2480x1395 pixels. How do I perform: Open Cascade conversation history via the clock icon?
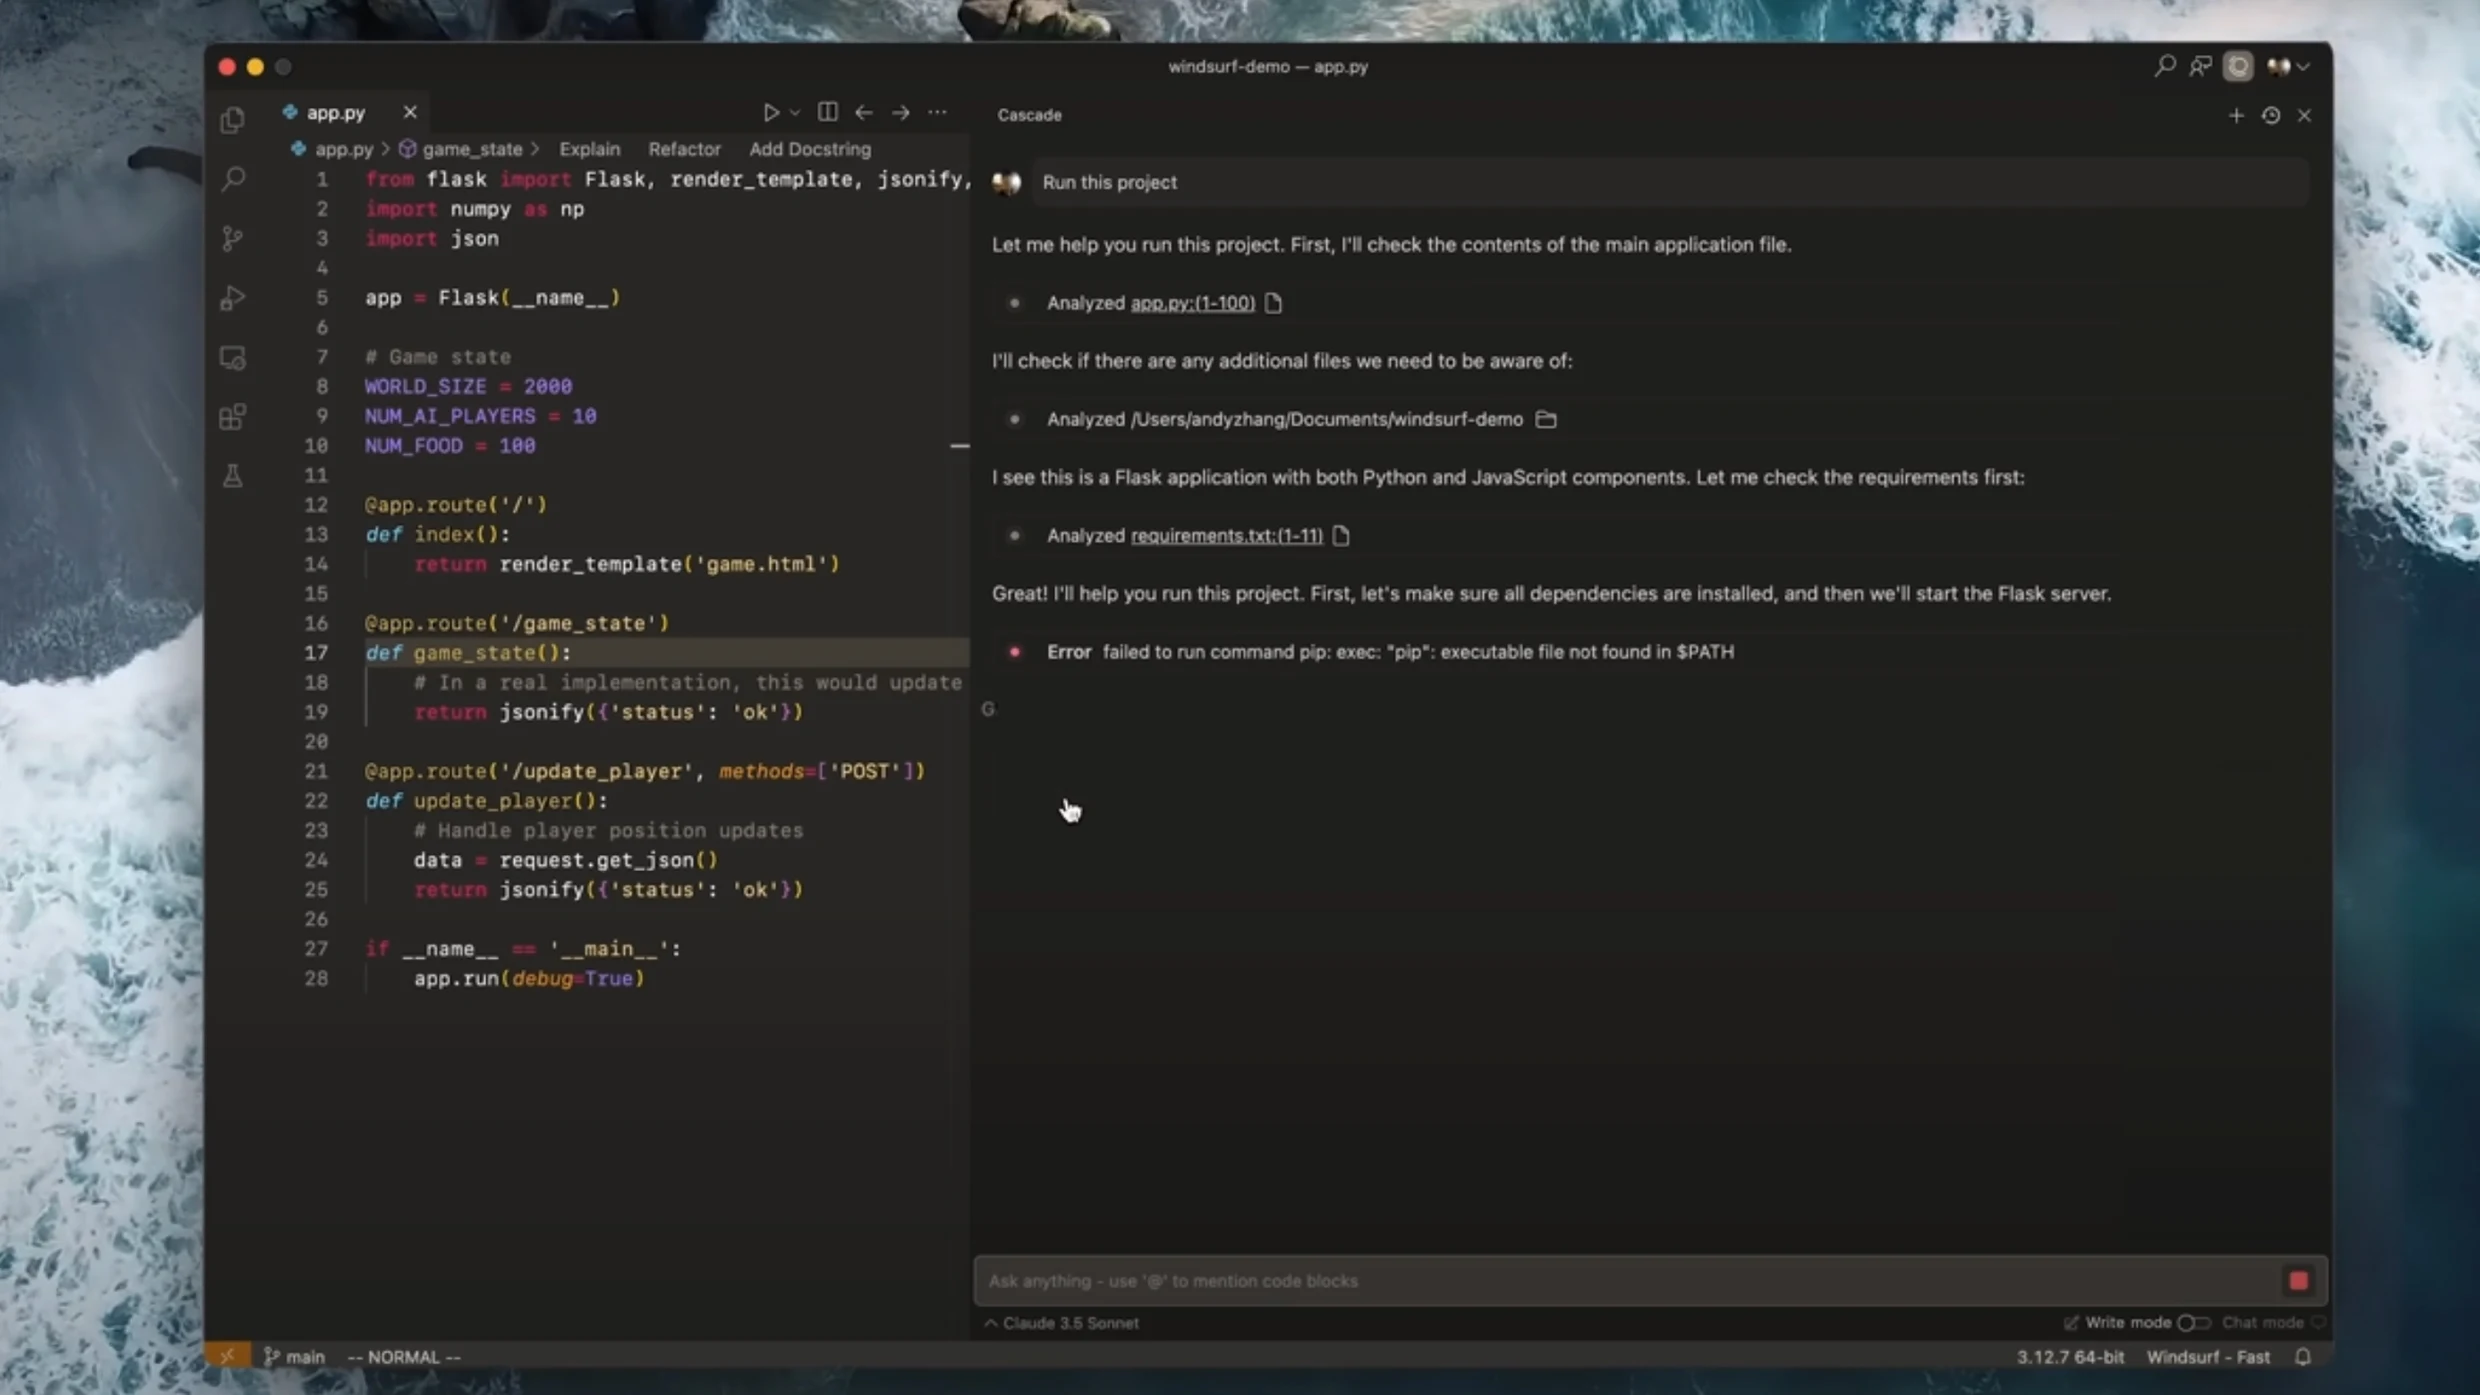pos(2271,115)
